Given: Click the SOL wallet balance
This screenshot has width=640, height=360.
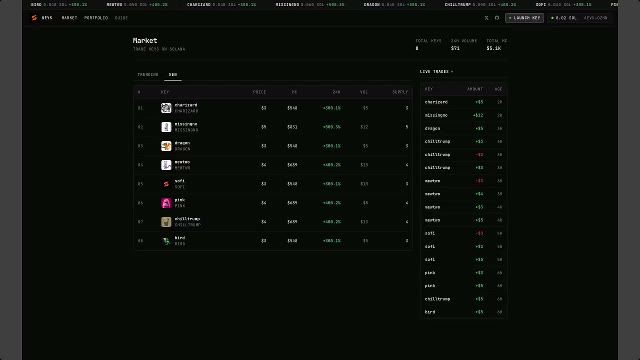Looking at the screenshot, I should (x=564, y=18).
